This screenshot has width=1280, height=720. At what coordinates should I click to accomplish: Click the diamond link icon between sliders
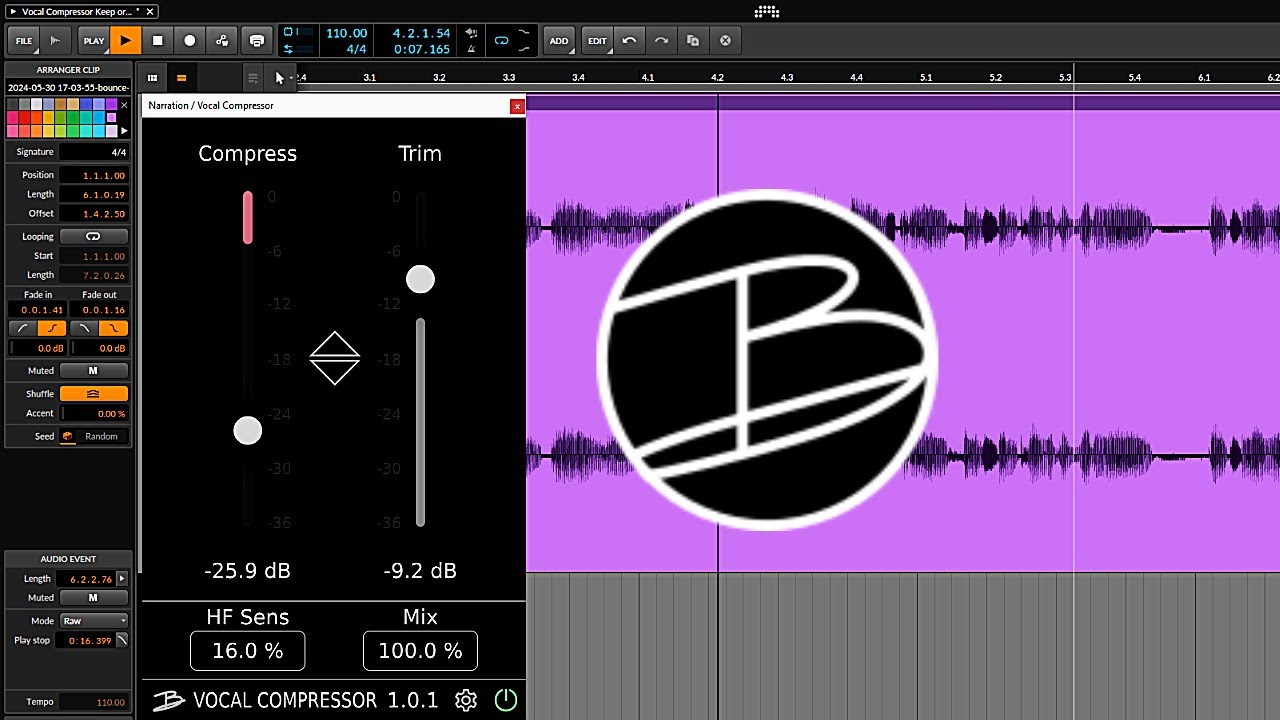[x=334, y=358]
